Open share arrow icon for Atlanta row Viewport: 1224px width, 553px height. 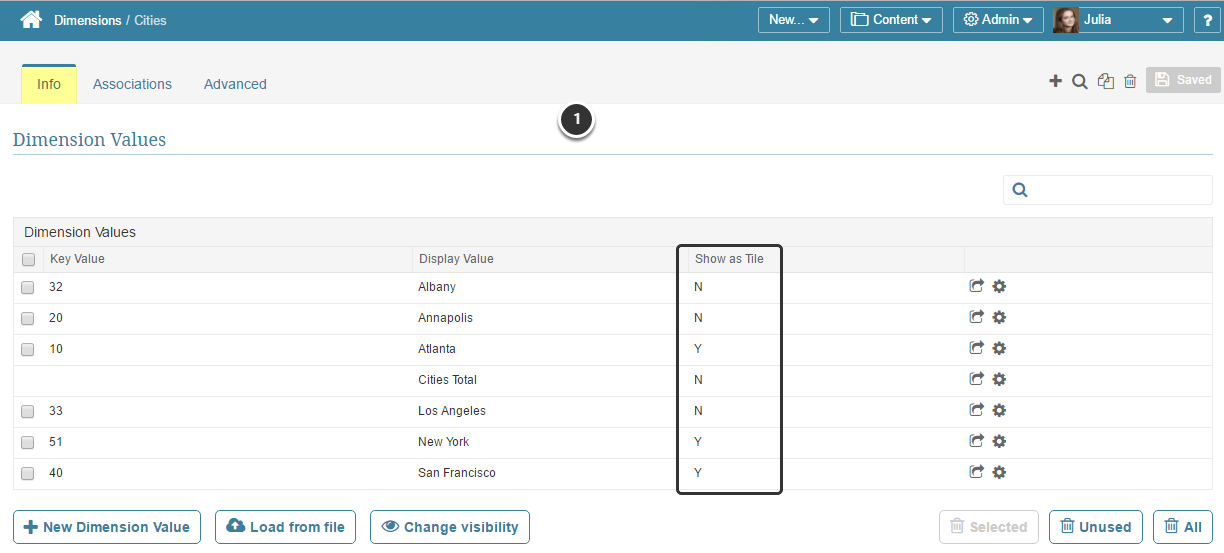point(977,348)
